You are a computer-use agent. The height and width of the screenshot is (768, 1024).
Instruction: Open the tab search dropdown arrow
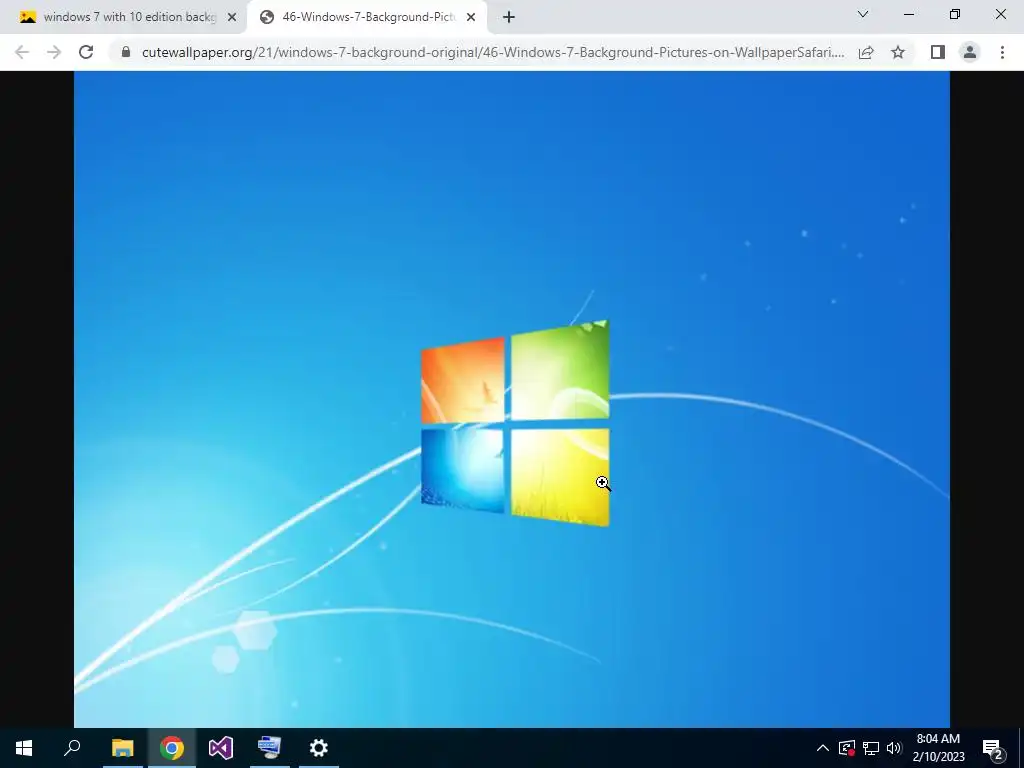863,14
